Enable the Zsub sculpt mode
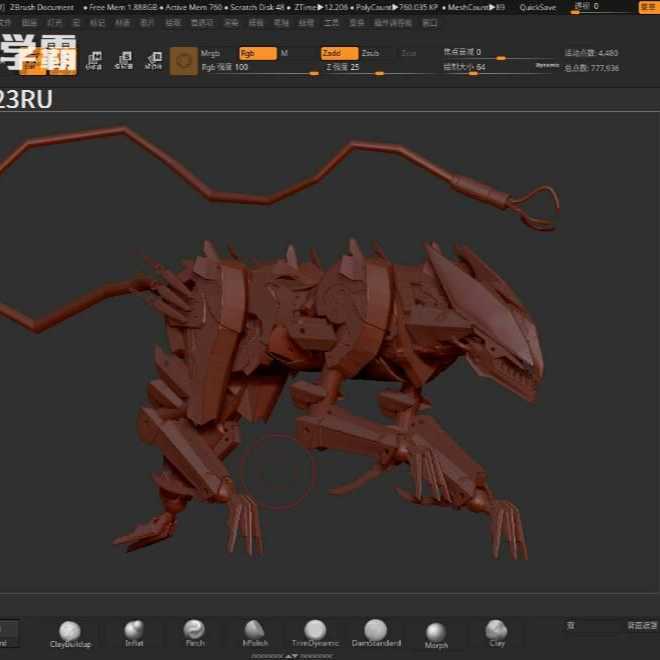The height and width of the screenshot is (660, 660). [370, 53]
